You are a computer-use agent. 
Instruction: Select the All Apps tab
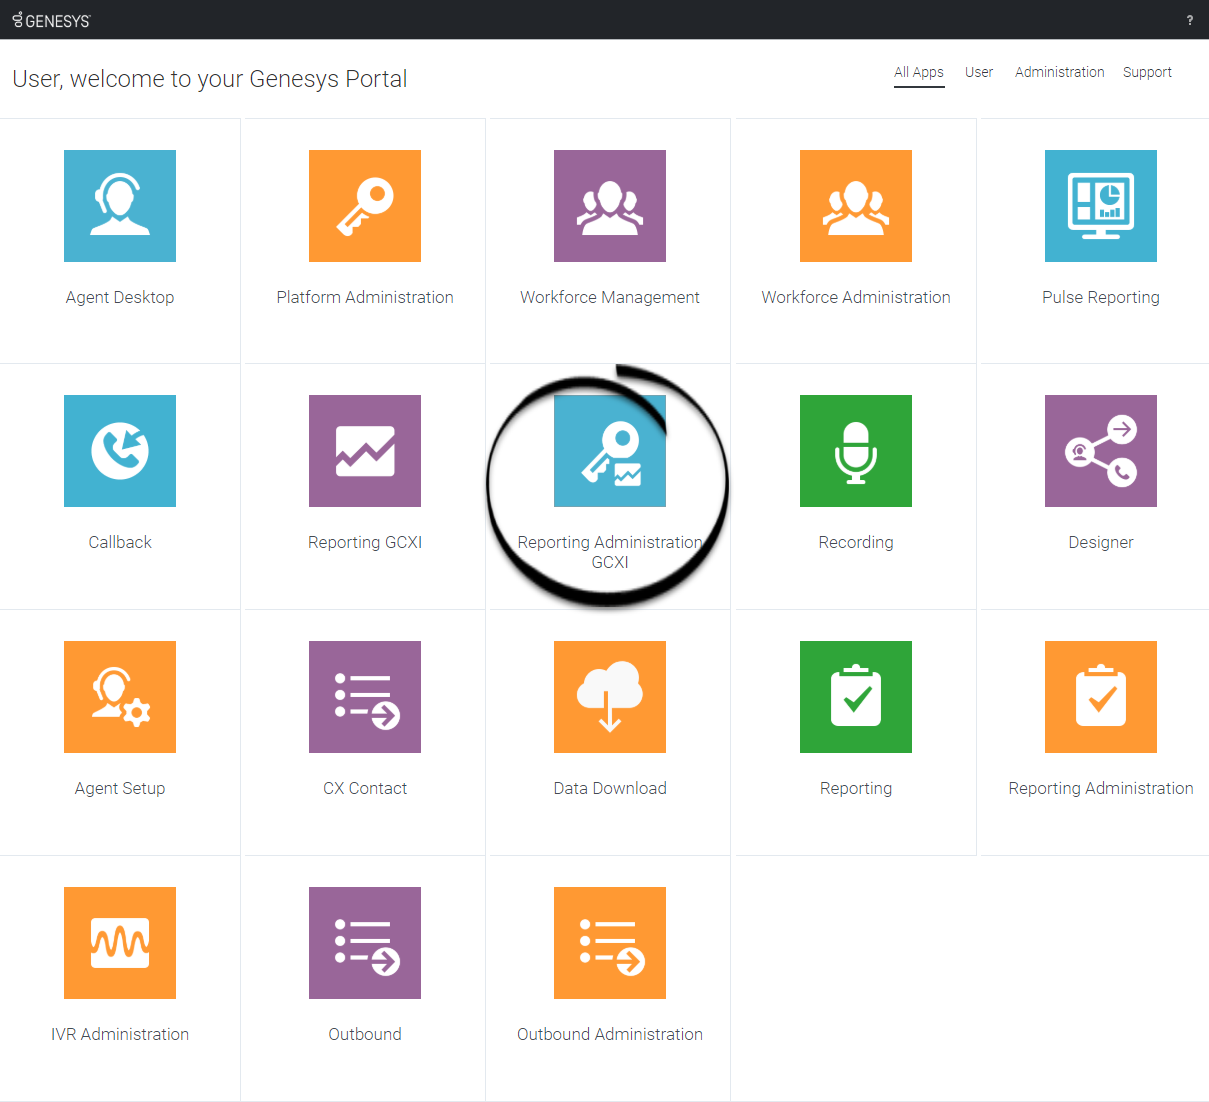[919, 72]
